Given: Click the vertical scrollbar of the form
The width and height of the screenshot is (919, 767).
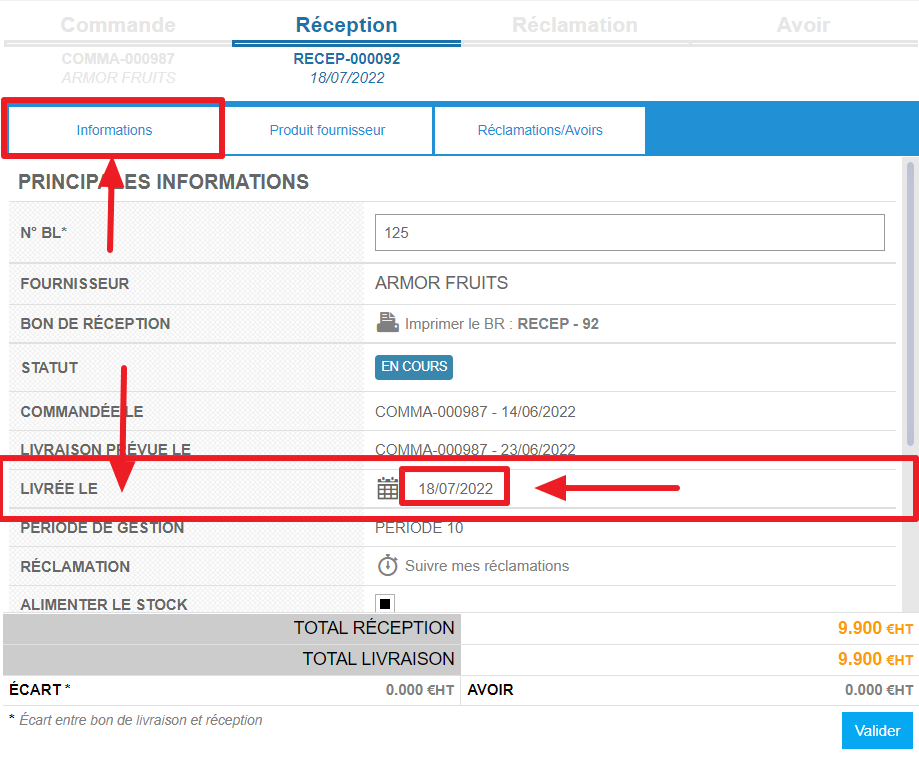Looking at the screenshot, I should tap(910, 305).
